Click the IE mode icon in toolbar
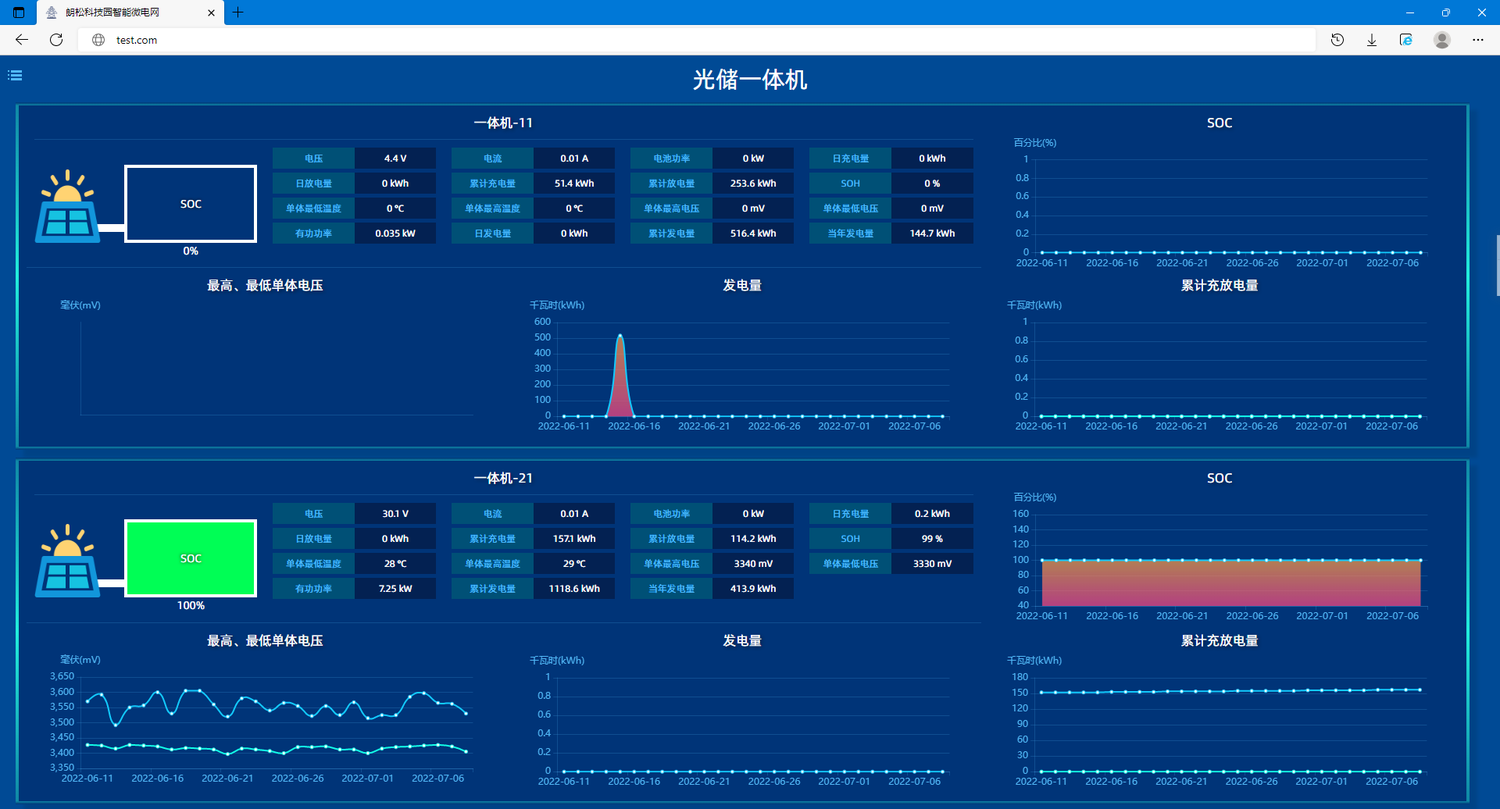This screenshot has width=1500, height=809. (1406, 40)
